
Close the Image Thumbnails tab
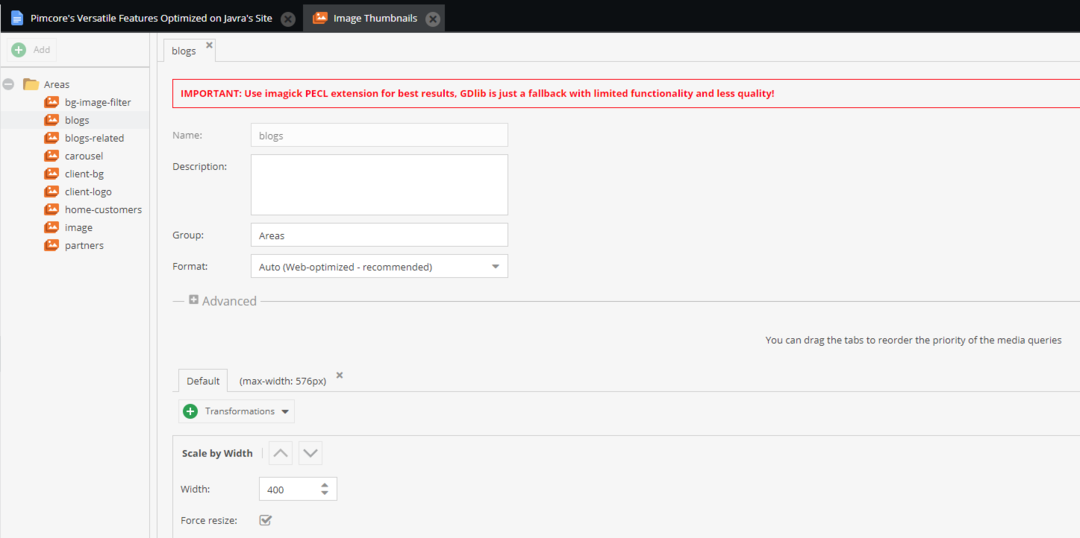[433, 19]
